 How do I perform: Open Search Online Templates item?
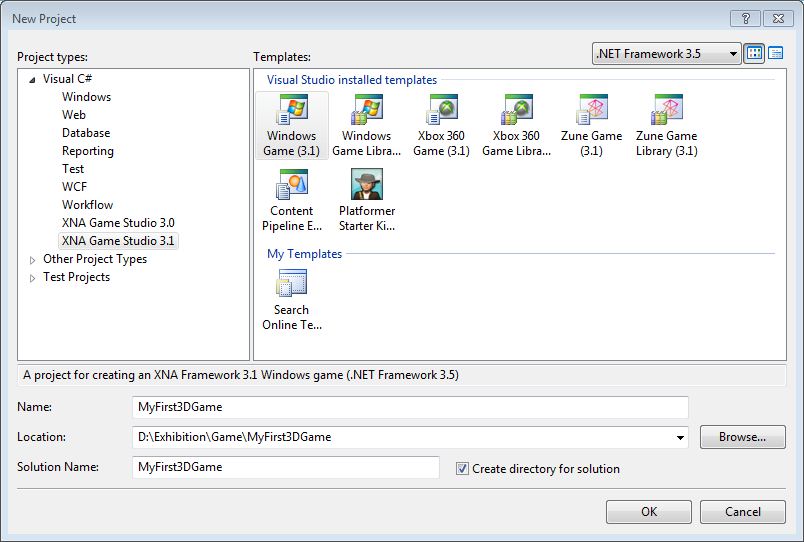pyautogui.click(x=291, y=299)
